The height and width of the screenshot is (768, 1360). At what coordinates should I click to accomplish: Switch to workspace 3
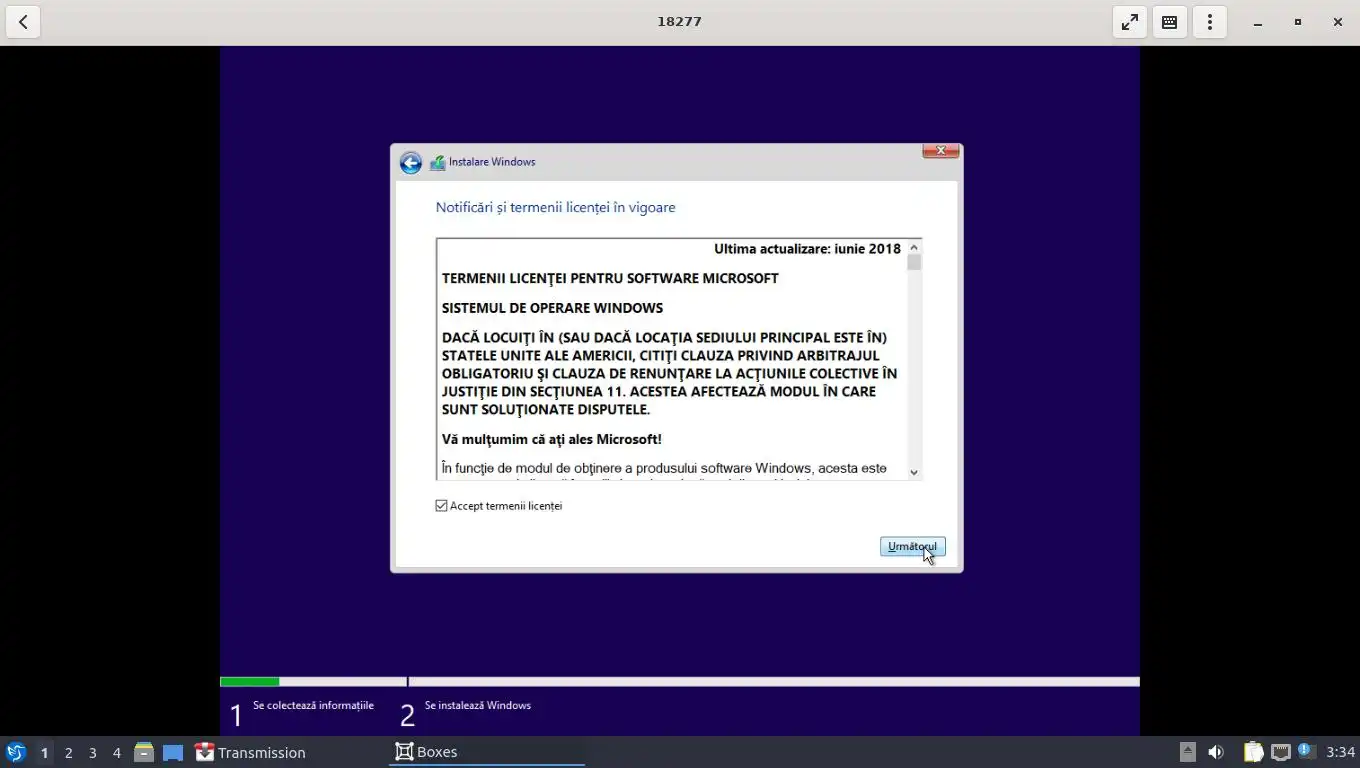click(92, 753)
